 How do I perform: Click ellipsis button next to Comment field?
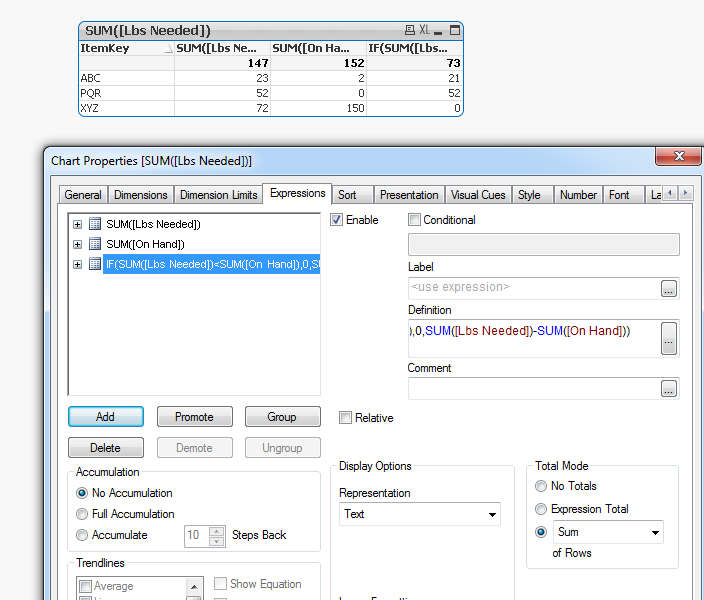[x=669, y=388]
